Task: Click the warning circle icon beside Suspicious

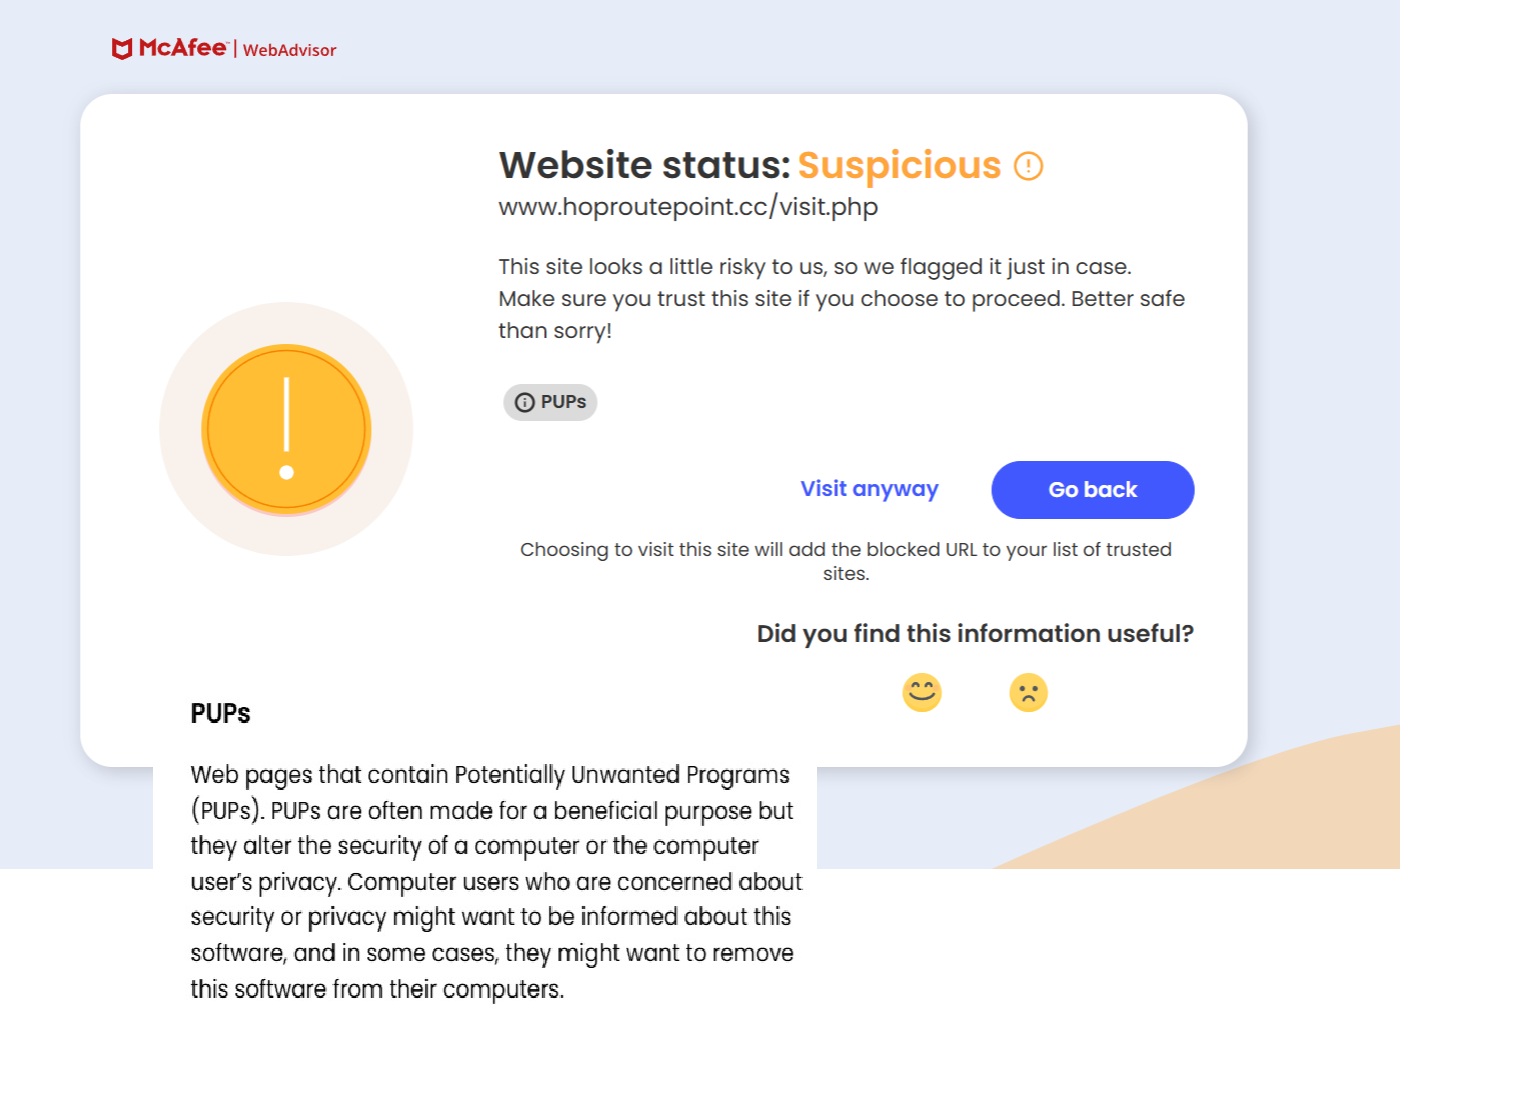Action: [x=1028, y=166]
